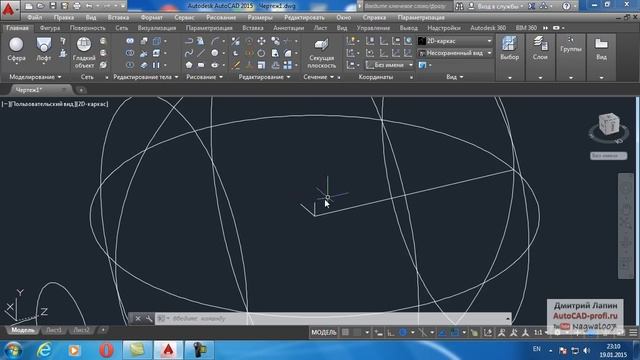Toggle dynamic UCS icon in status bar
Image resolution: width=640 pixels, height=360 pixels.
tap(488, 333)
